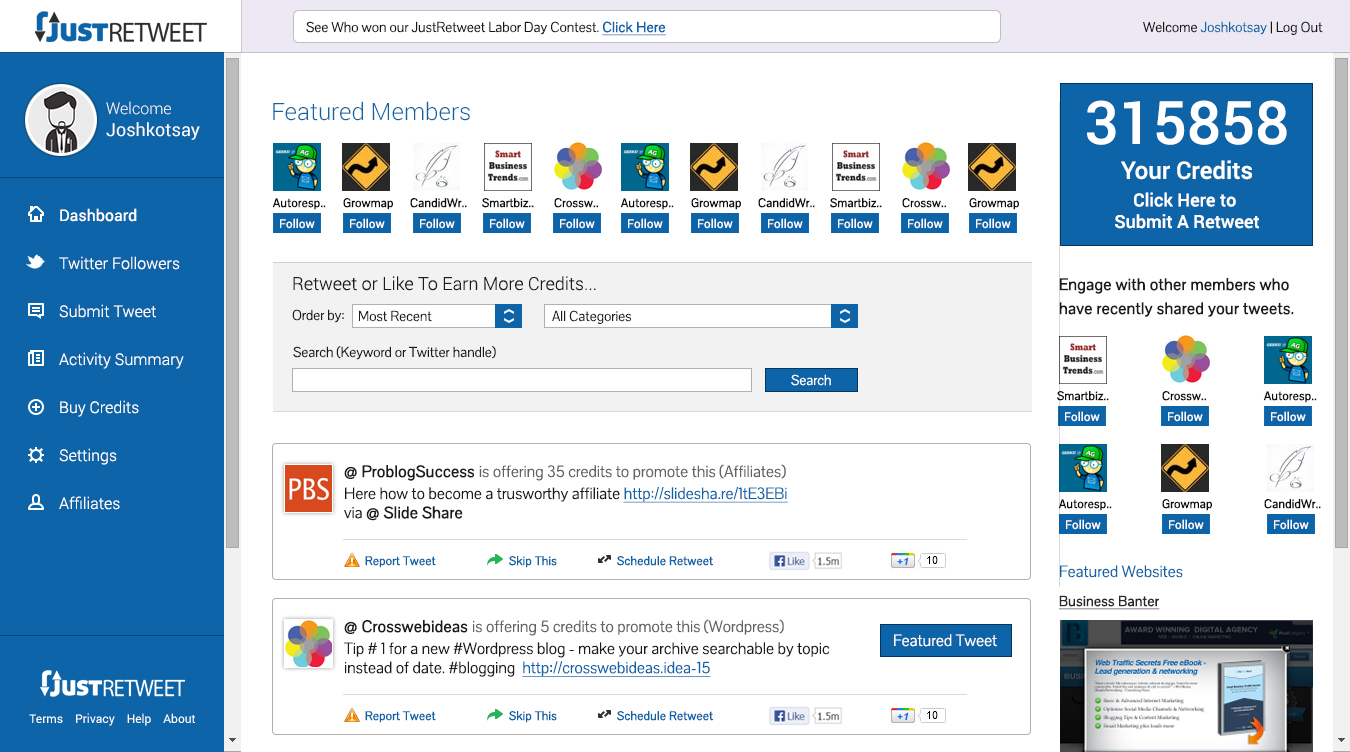The height and width of the screenshot is (752, 1350).
Task: Click first Autoresp featured member avatar
Action: [x=297, y=167]
